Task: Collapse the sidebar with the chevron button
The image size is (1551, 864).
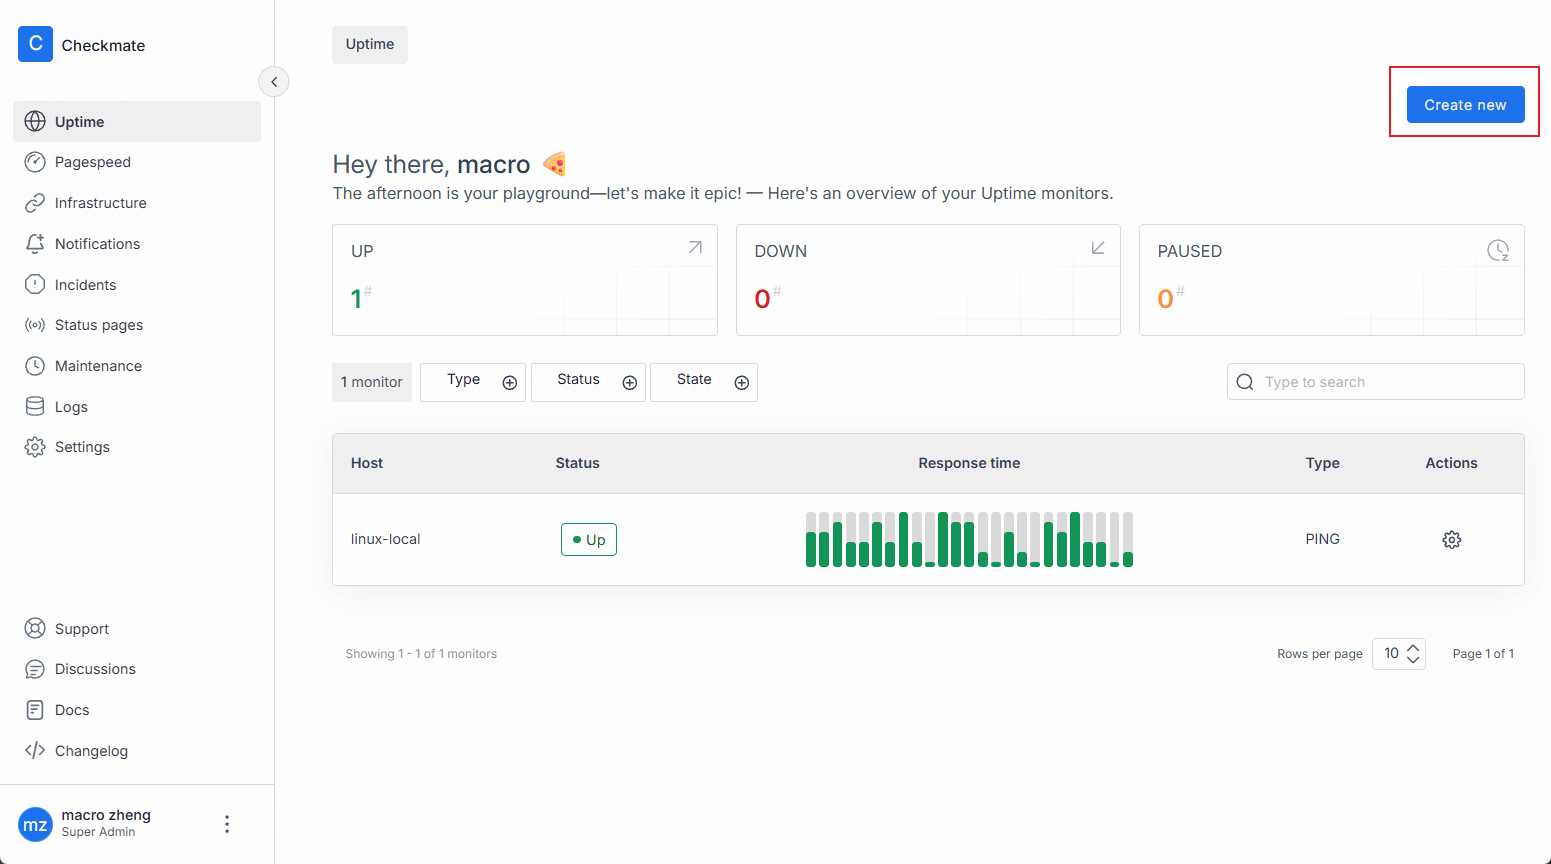Action: 274,82
